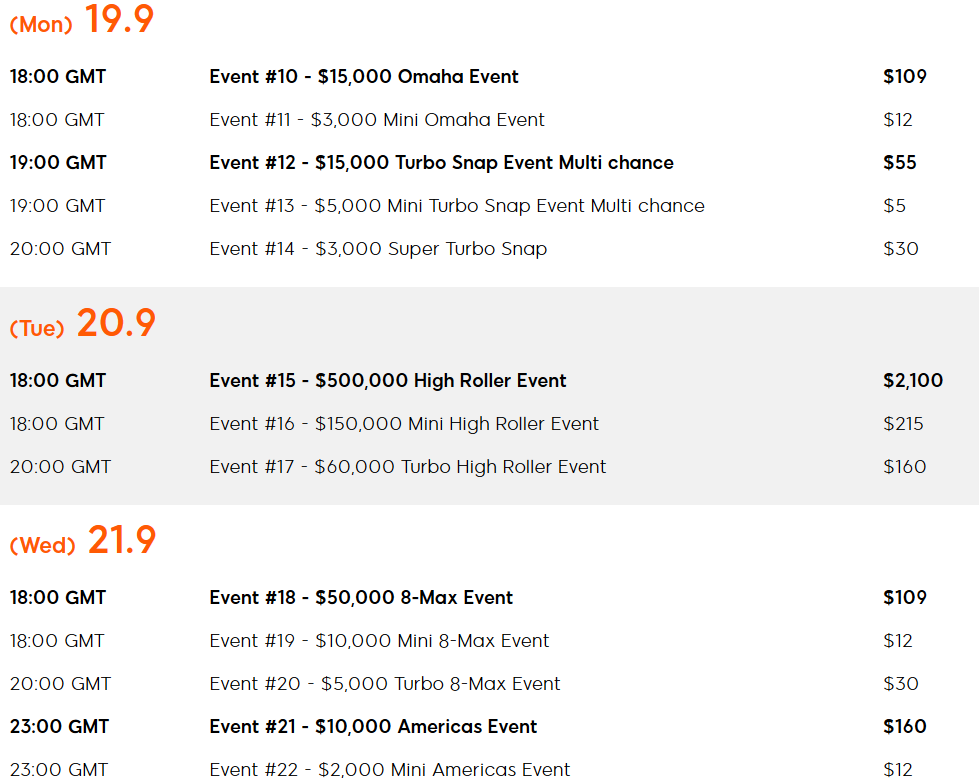
Task: Click the (Mon) 19.9 date heading
Action: pos(82,19)
